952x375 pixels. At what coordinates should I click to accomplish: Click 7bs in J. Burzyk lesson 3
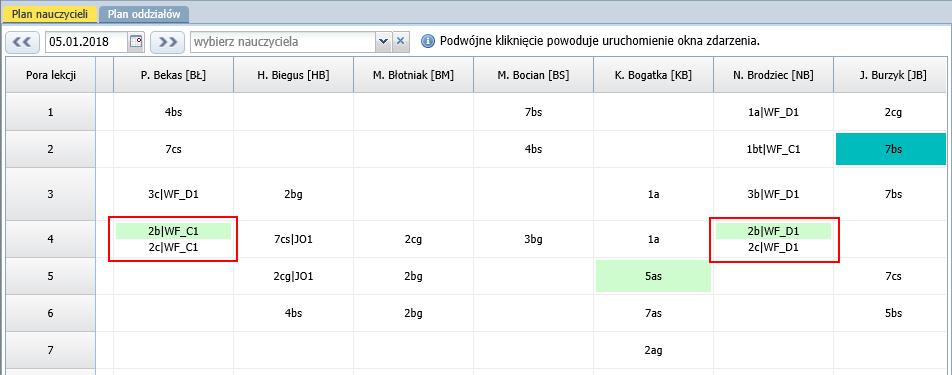pos(893,194)
